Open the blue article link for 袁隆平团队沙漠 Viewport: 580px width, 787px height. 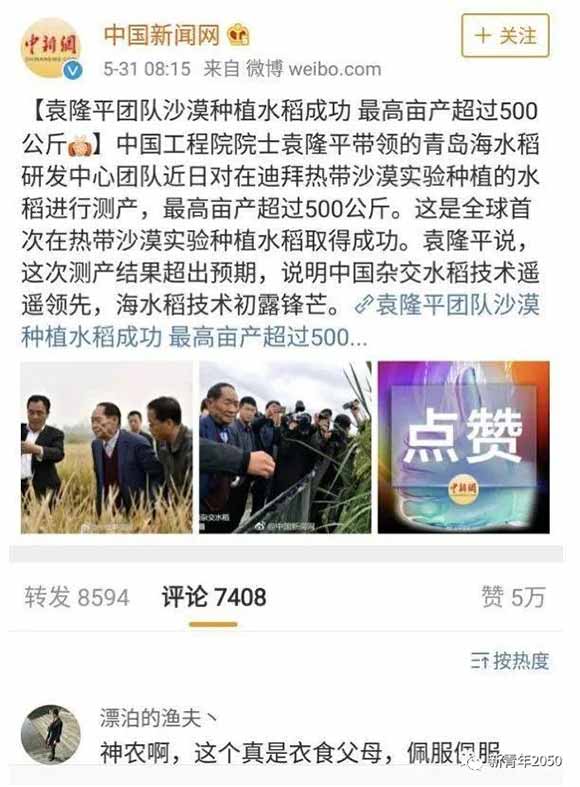click(x=281, y=321)
